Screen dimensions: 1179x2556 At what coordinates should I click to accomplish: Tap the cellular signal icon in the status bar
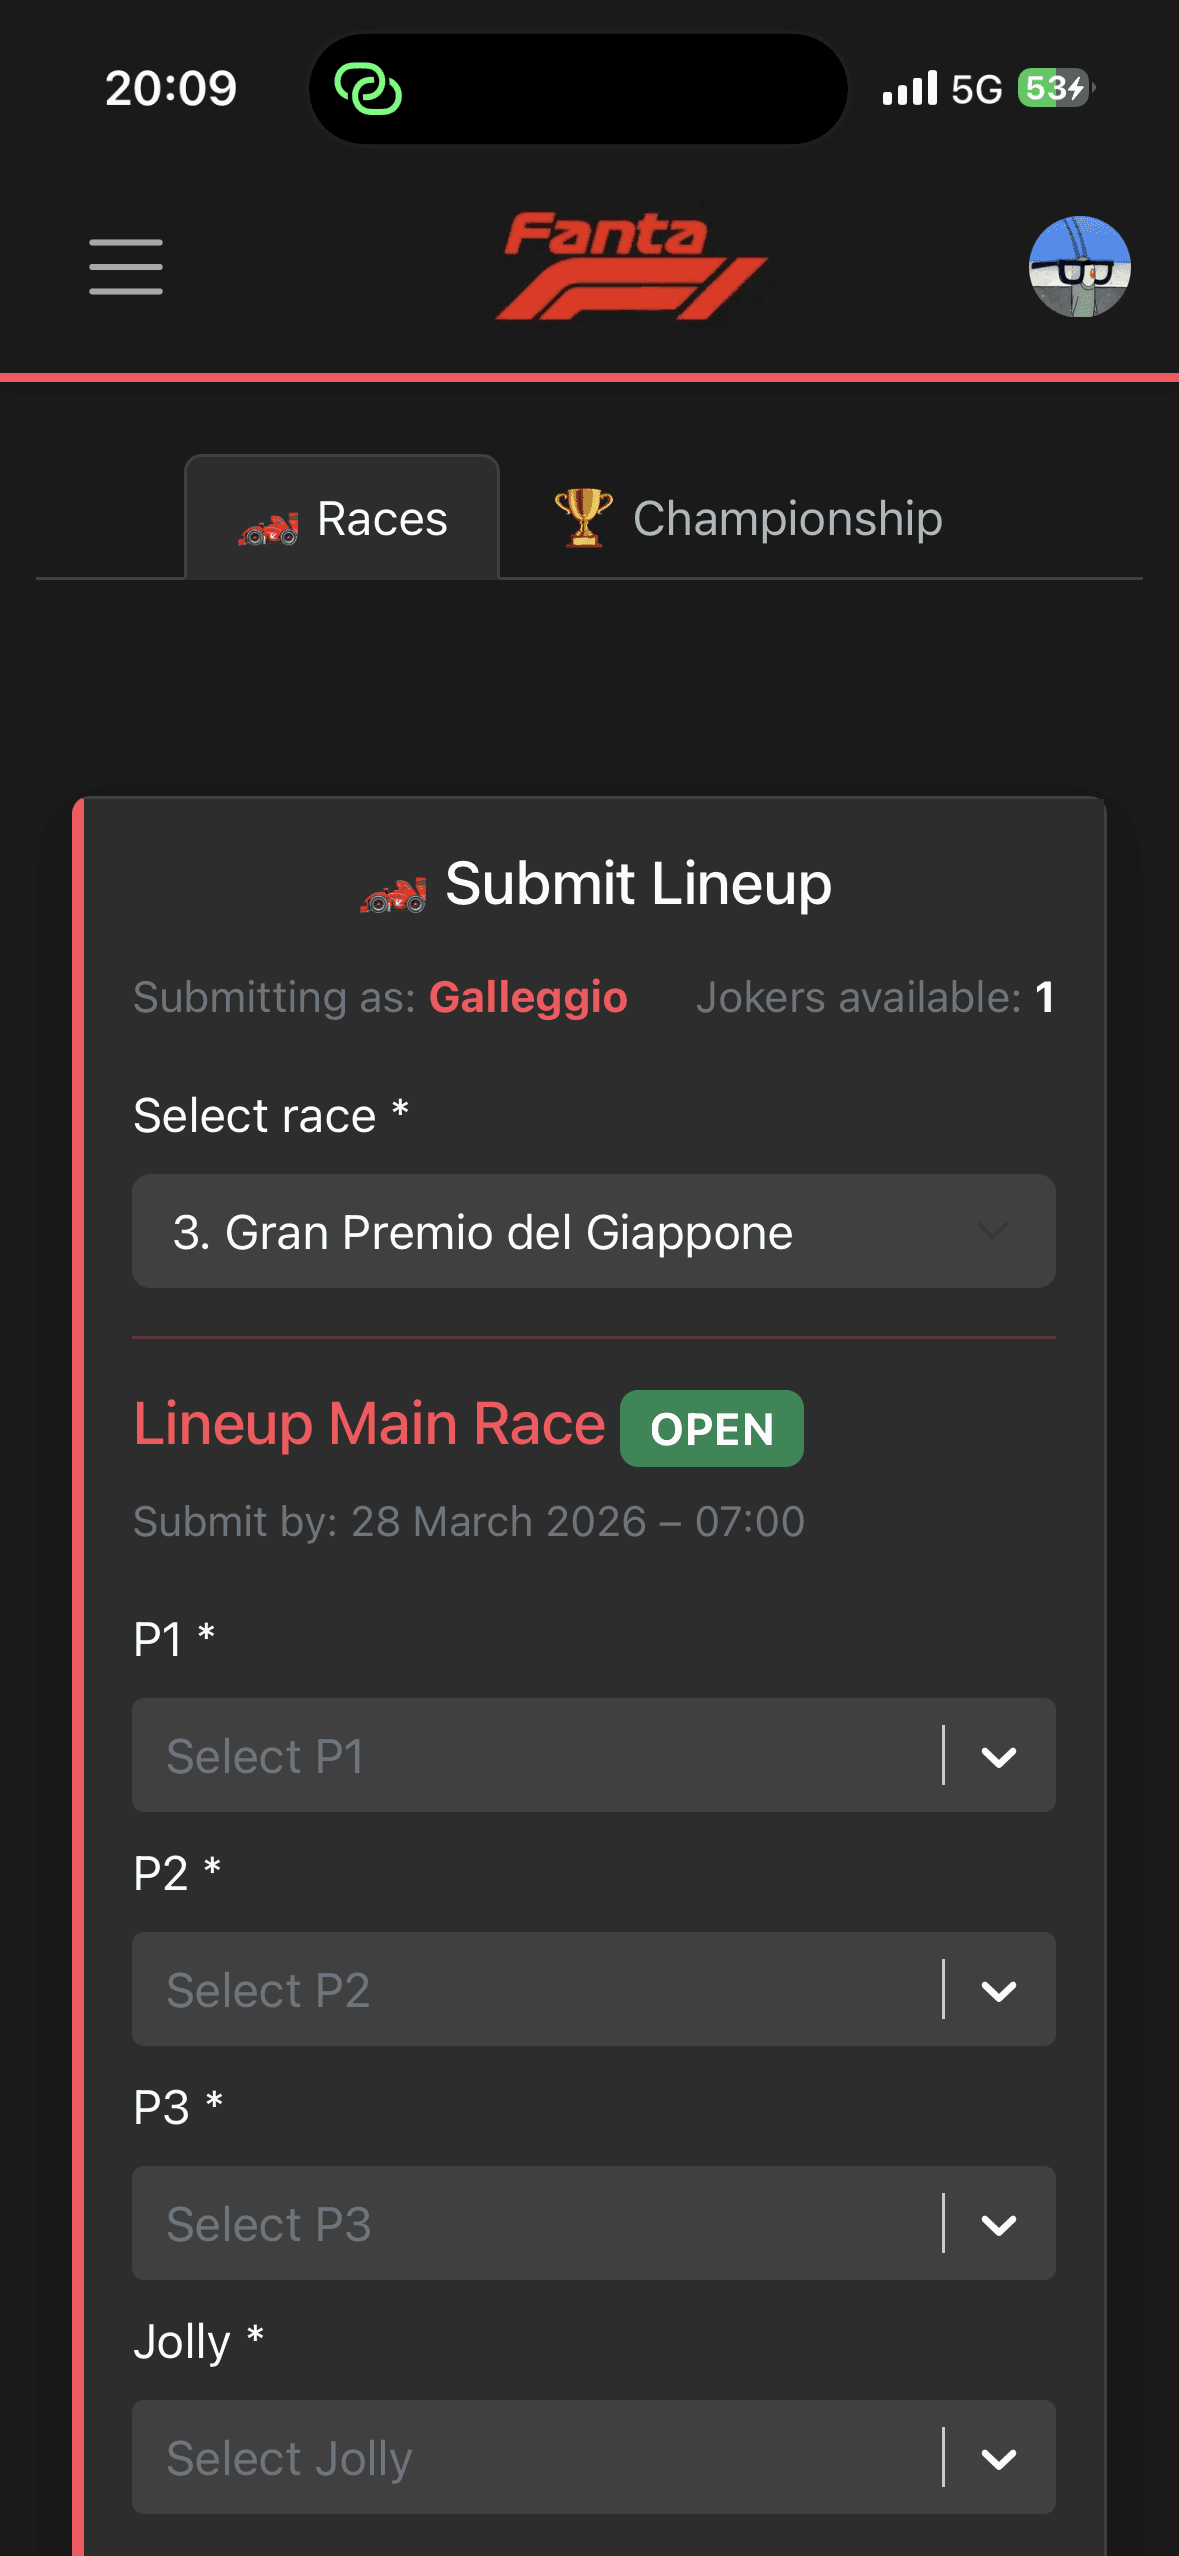(910, 88)
